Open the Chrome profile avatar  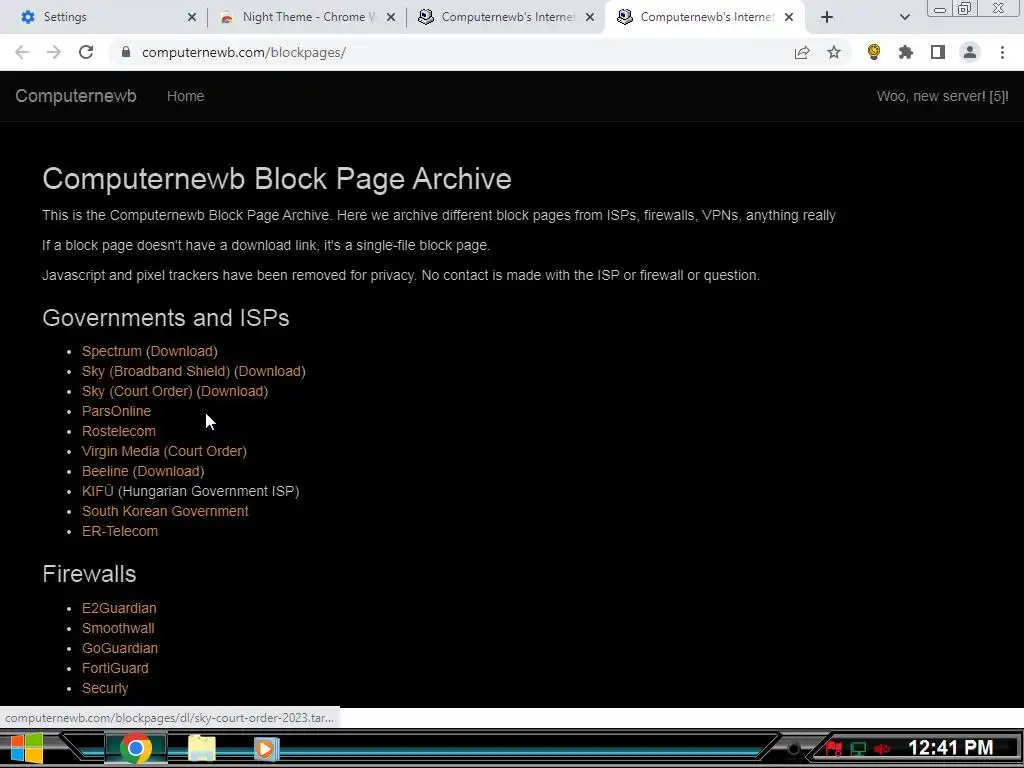pyautogui.click(x=970, y=52)
